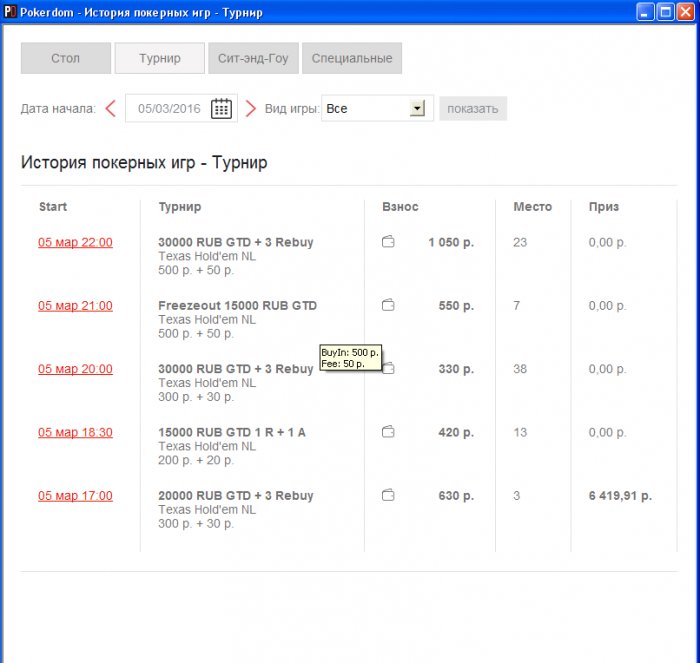The image size is (700, 663).
Task: Open the 05 мар 18:30 tournament link
Action: (x=75, y=433)
